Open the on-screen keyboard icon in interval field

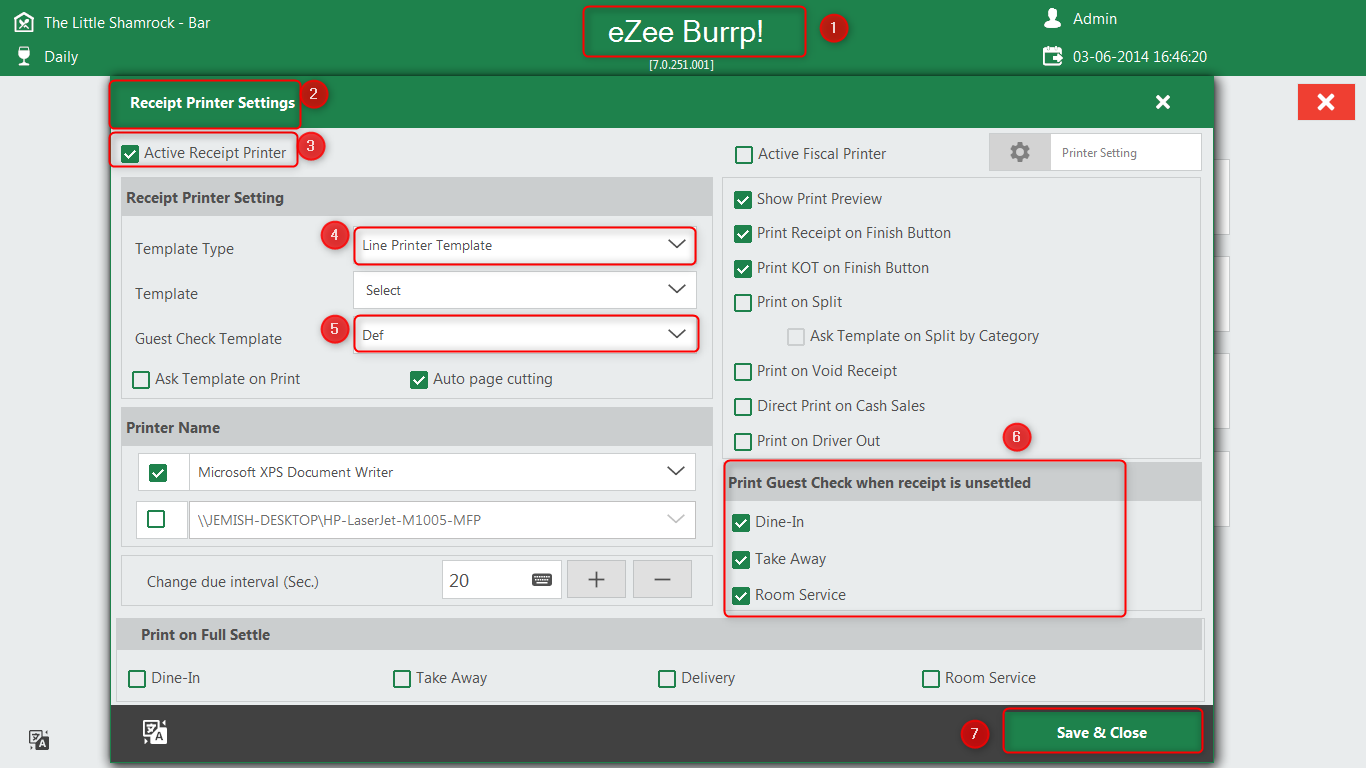[x=542, y=579]
